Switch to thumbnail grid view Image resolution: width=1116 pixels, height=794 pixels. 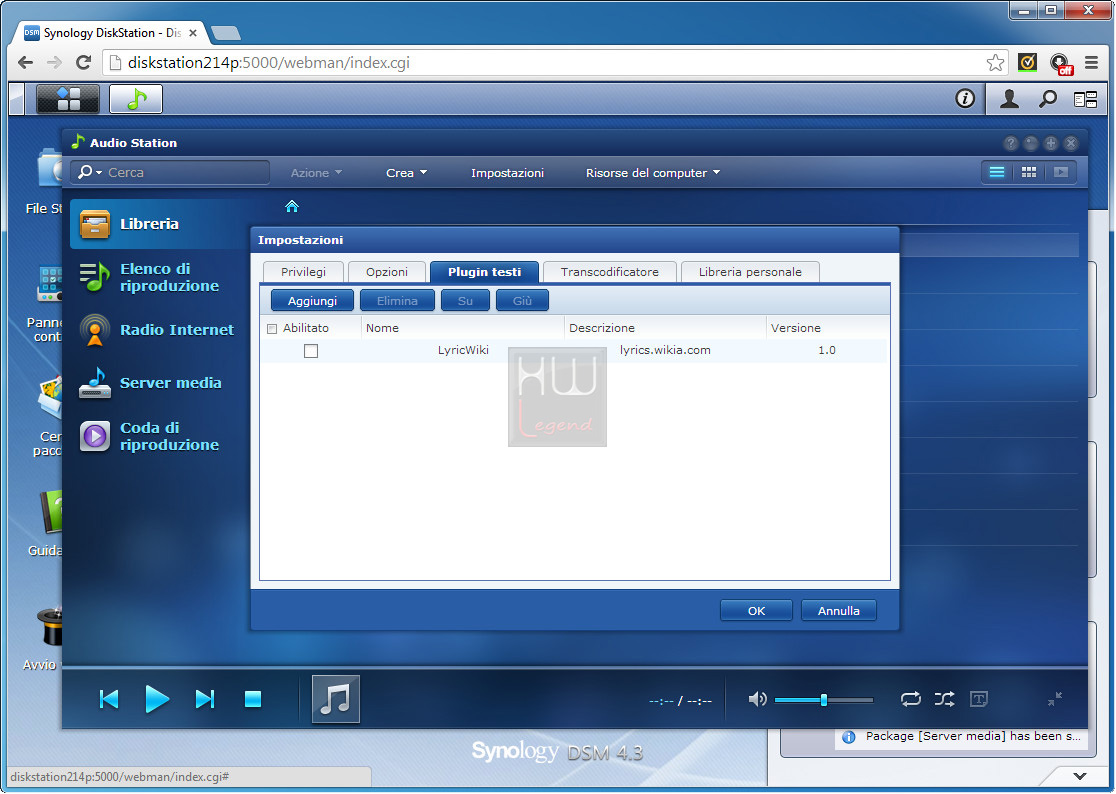(1028, 172)
